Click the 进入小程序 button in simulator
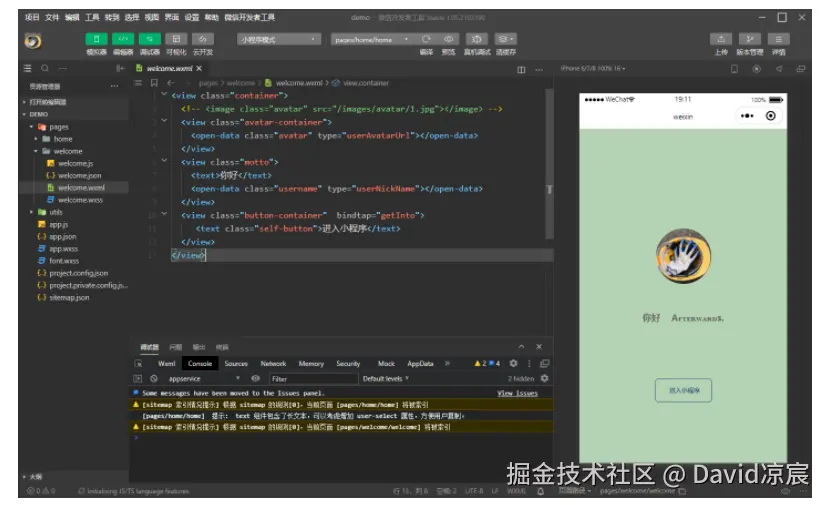 (x=683, y=390)
